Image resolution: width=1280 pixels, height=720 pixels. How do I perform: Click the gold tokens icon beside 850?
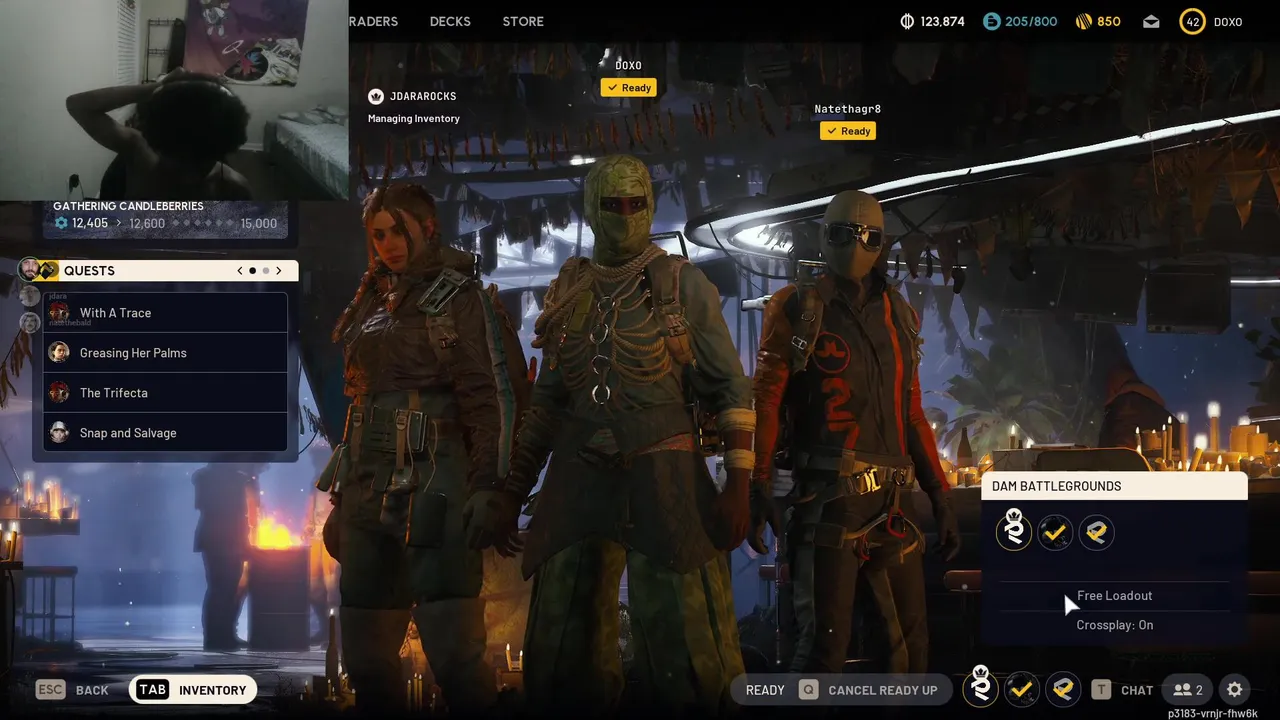[1083, 21]
